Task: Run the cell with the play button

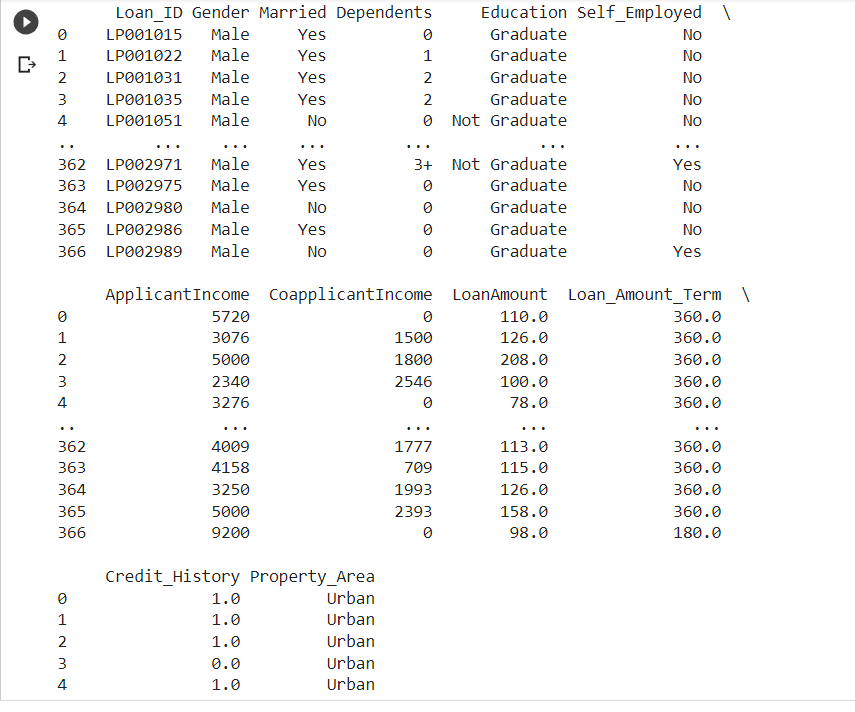Action: coord(26,22)
